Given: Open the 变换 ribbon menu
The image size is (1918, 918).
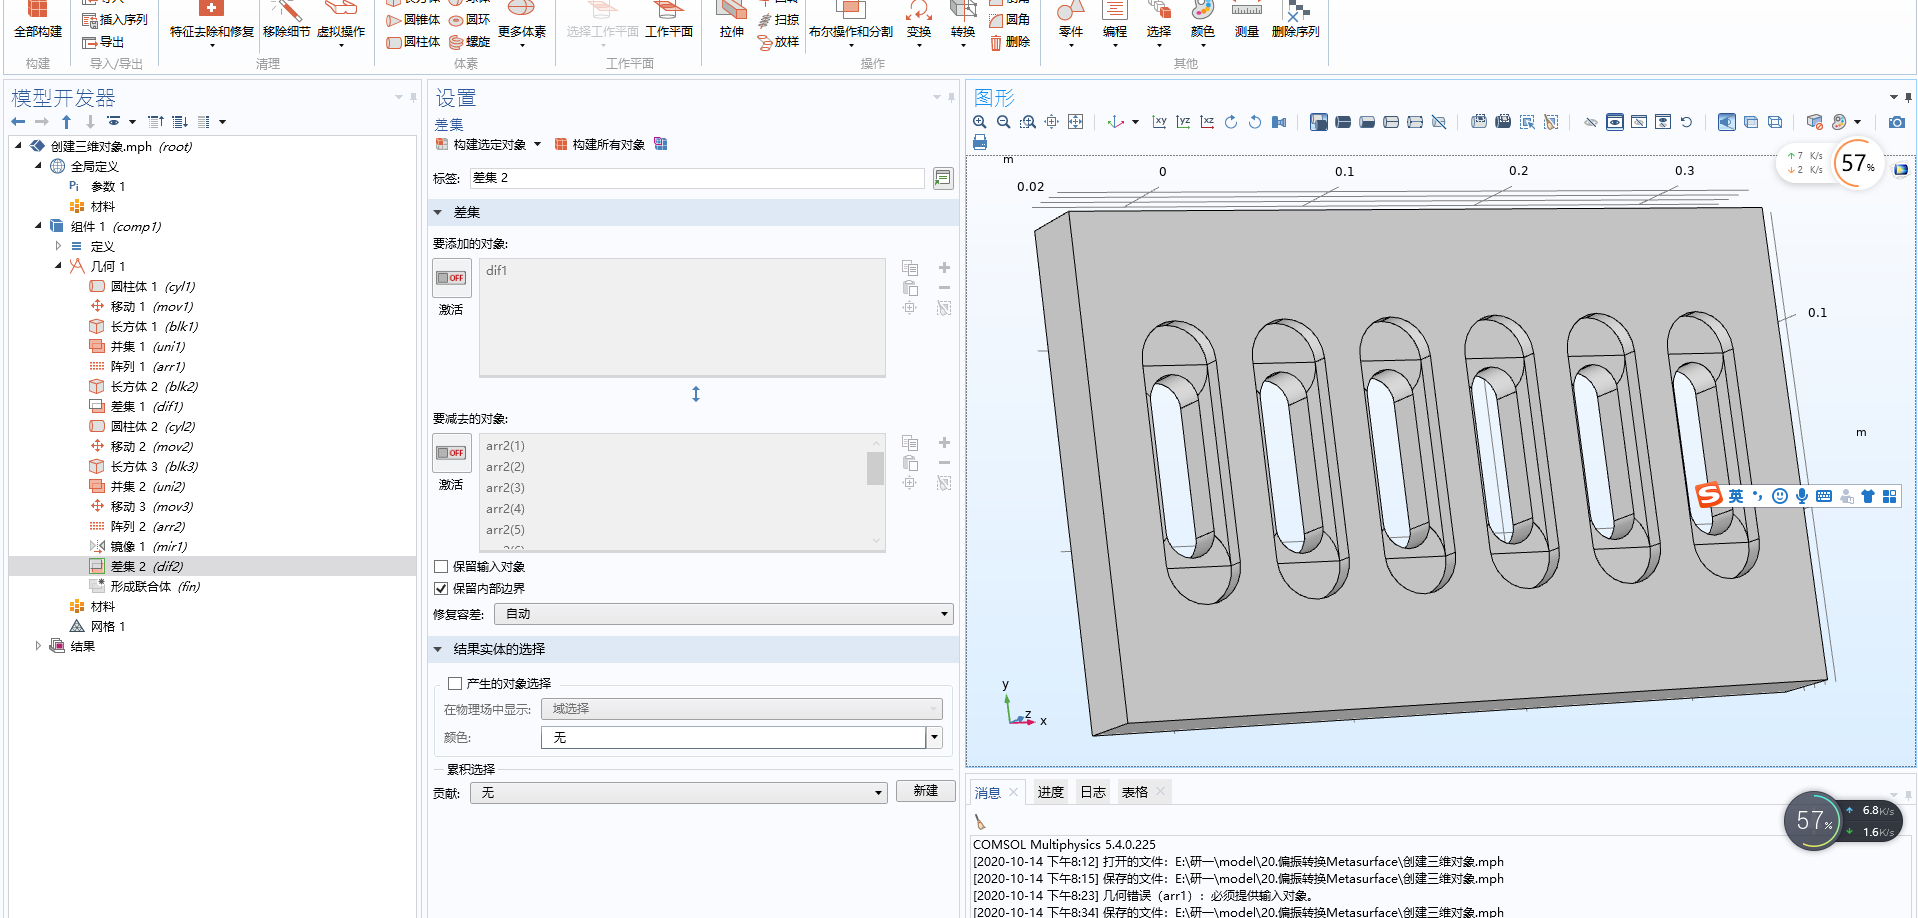Looking at the screenshot, I should tap(919, 22).
